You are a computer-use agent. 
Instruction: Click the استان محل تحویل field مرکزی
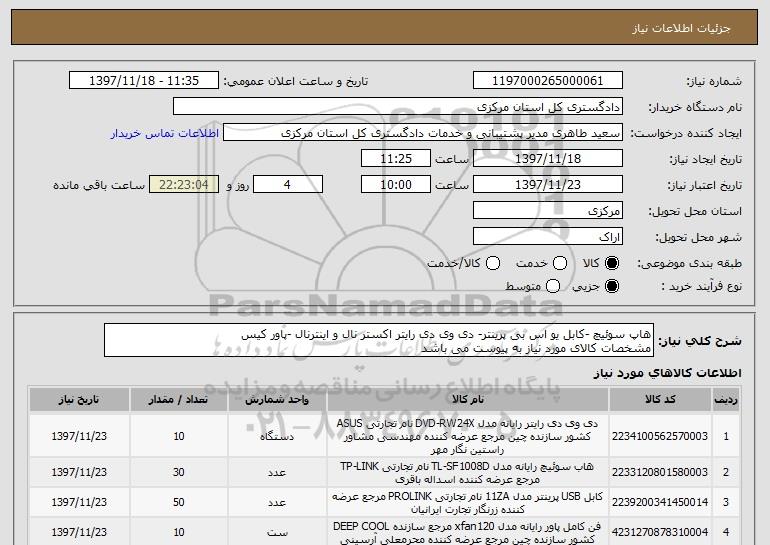coord(548,211)
